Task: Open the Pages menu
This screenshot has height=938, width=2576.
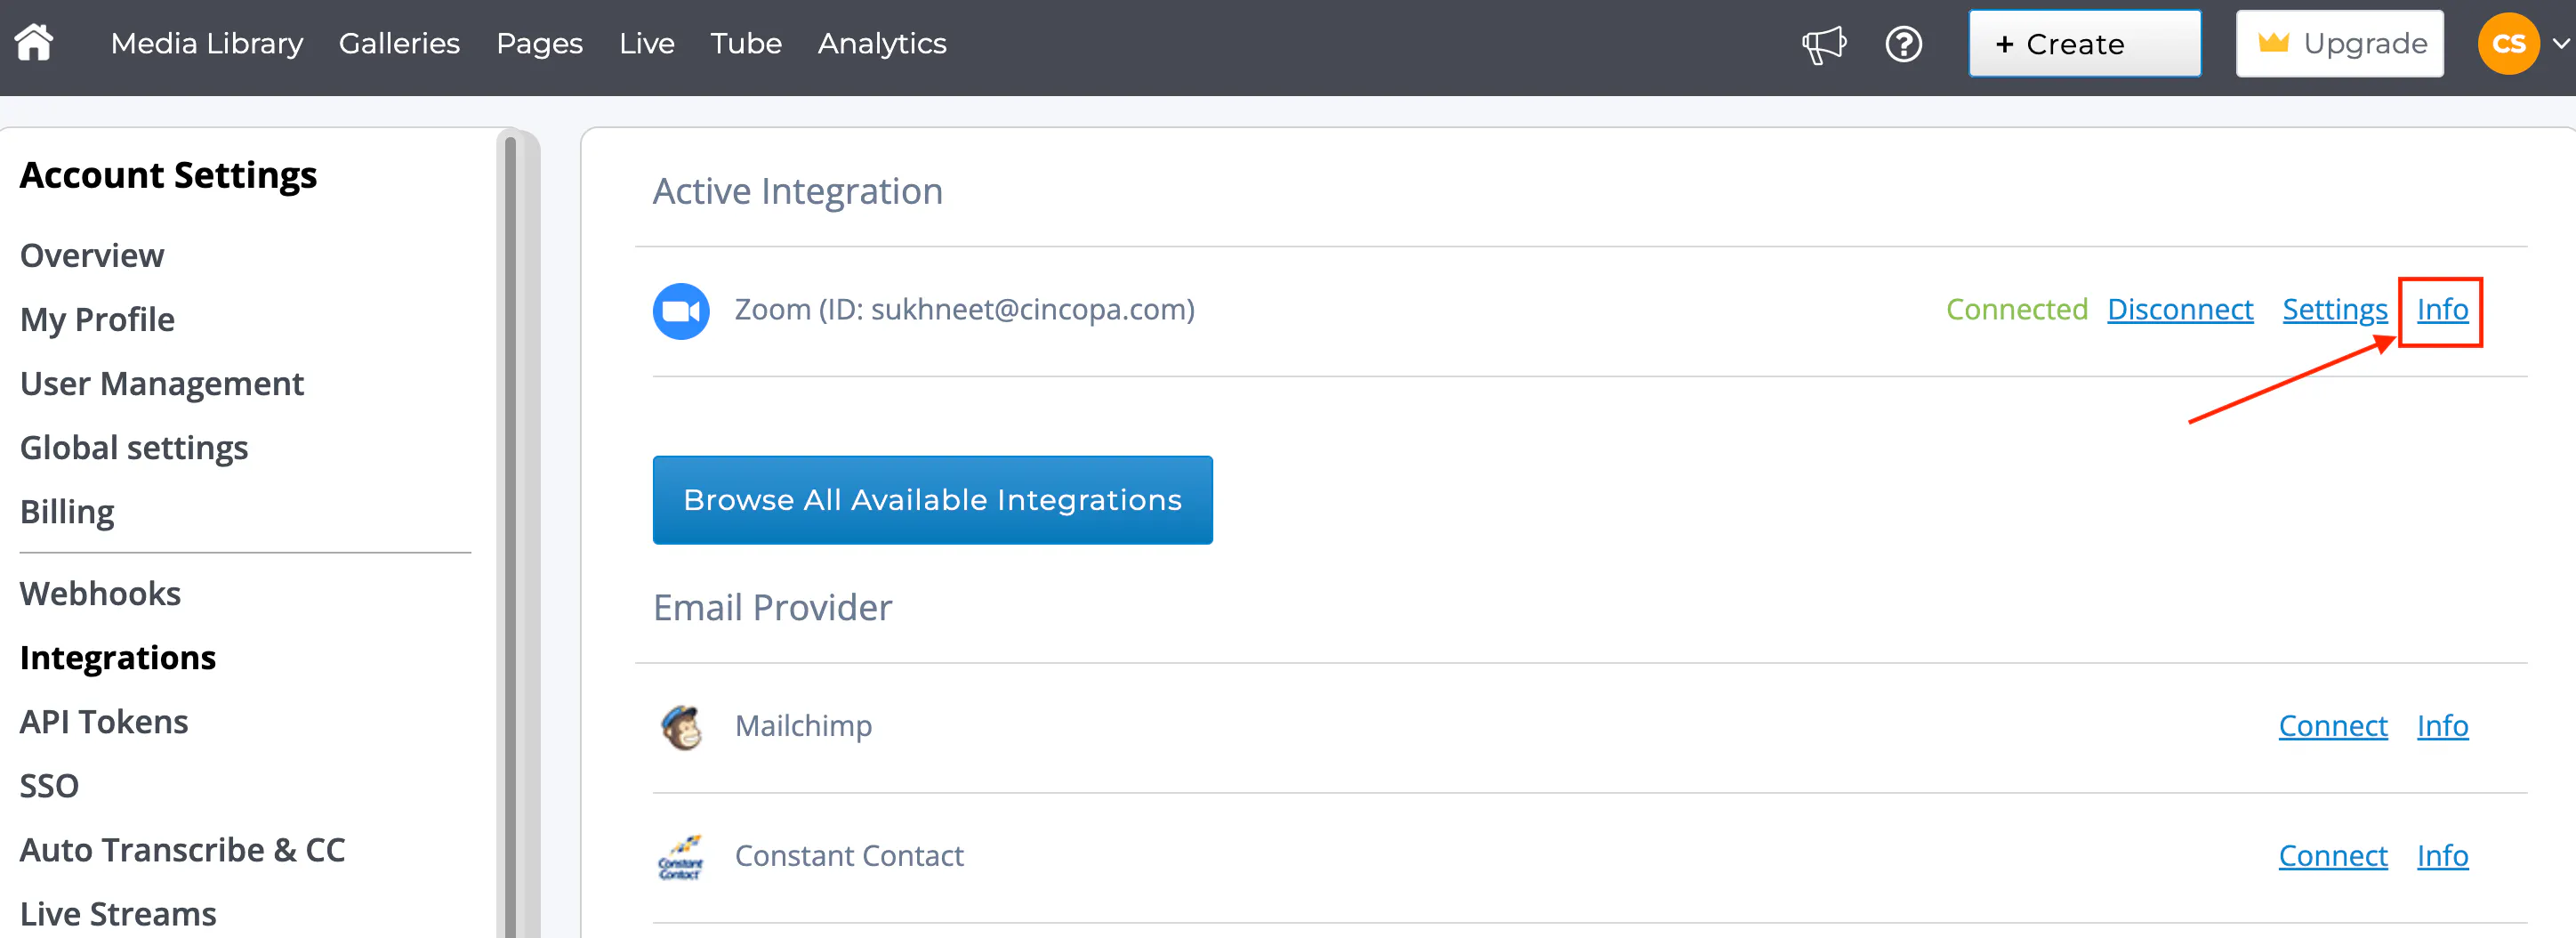Action: [539, 43]
